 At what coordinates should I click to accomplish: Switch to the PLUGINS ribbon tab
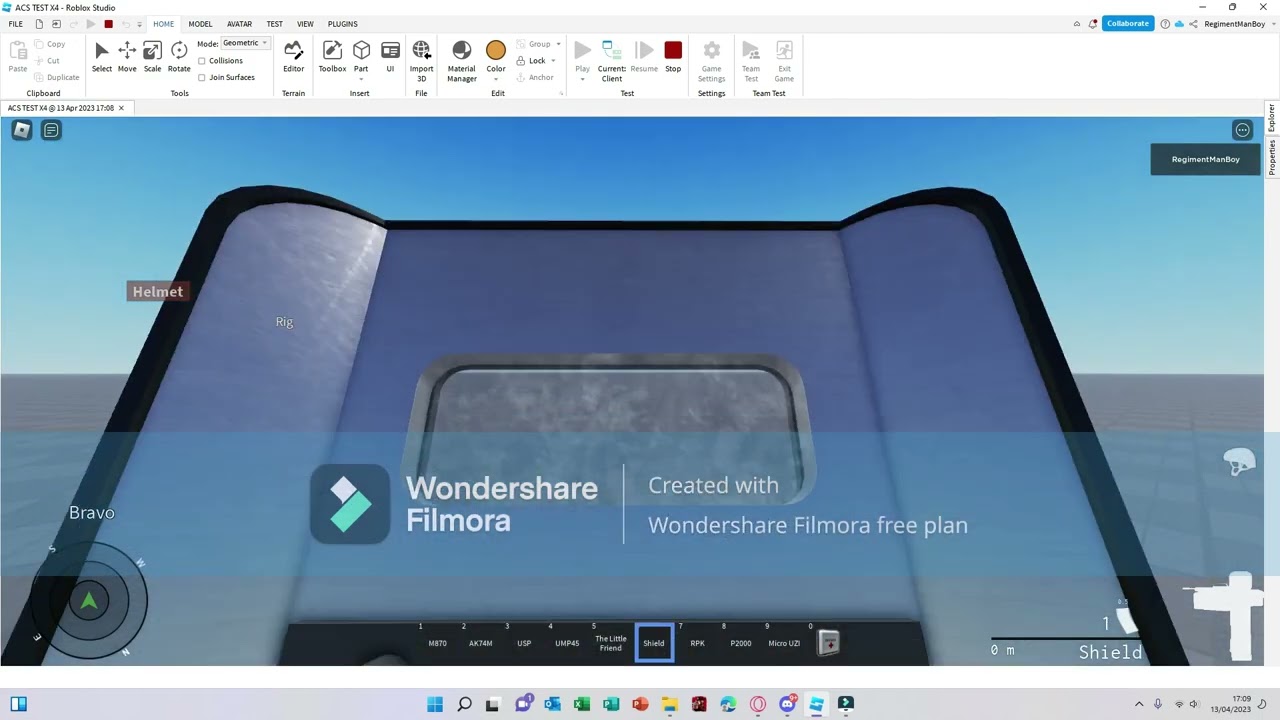pyautogui.click(x=342, y=24)
